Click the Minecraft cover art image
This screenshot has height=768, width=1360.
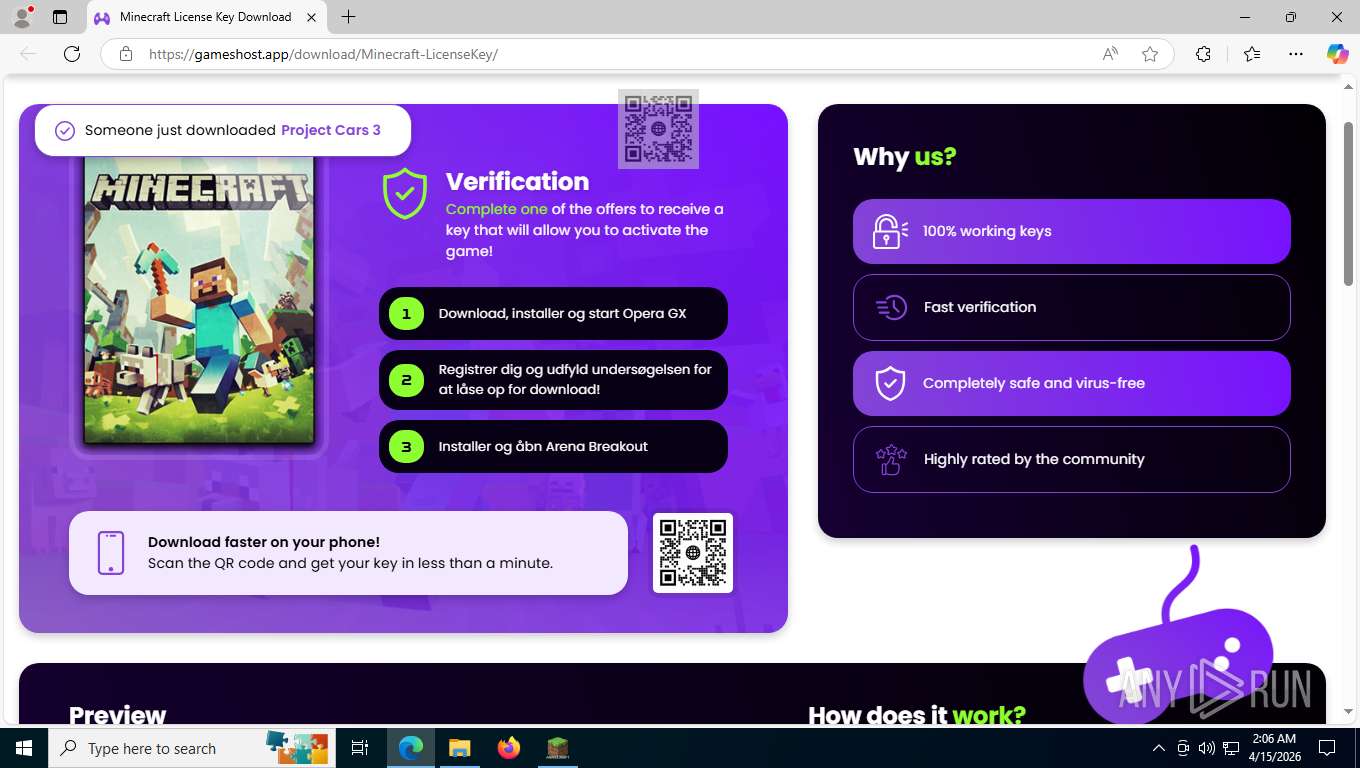click(199, 300)
